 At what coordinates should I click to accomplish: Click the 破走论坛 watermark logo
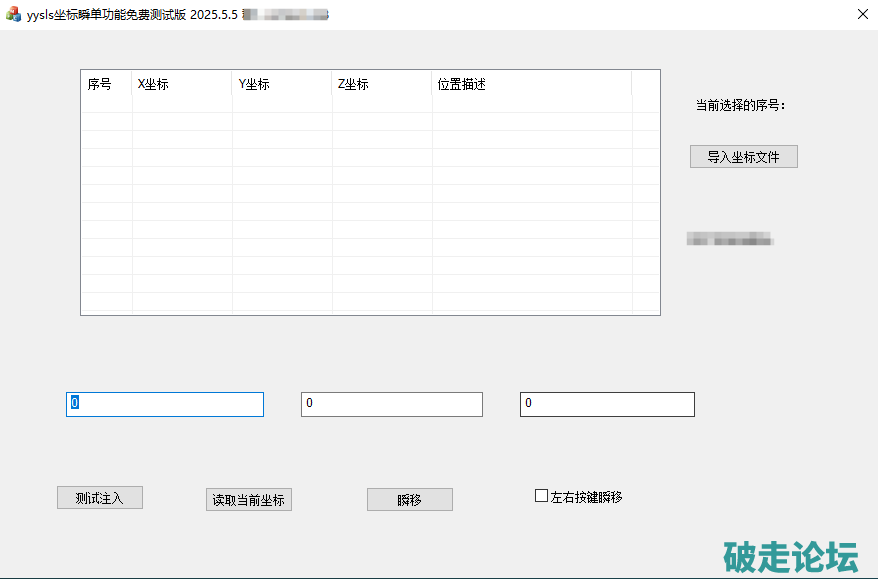coord(789,555)
